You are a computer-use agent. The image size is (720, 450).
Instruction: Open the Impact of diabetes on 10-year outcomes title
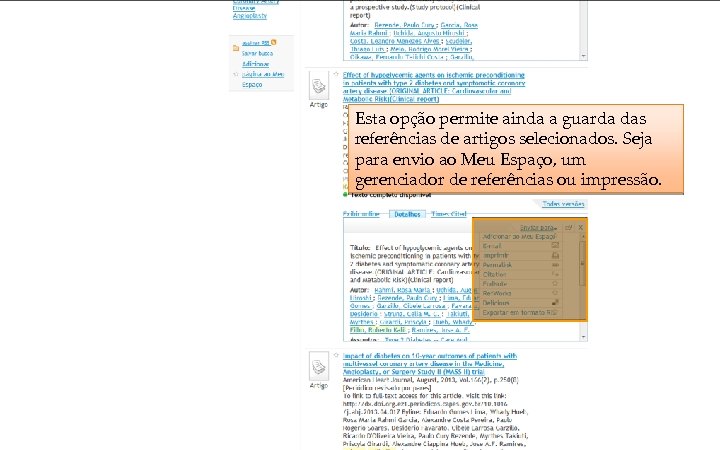[430, 364]
